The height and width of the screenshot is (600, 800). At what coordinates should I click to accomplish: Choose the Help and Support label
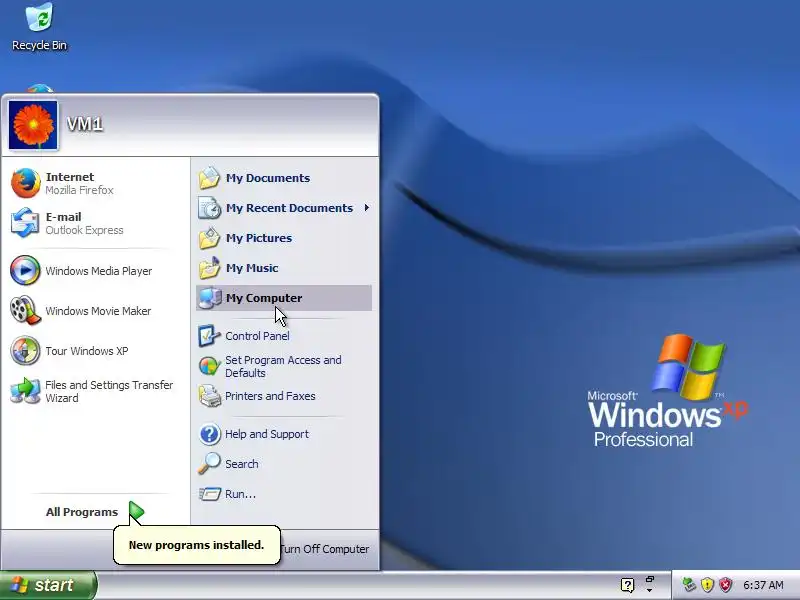point(267,434)
